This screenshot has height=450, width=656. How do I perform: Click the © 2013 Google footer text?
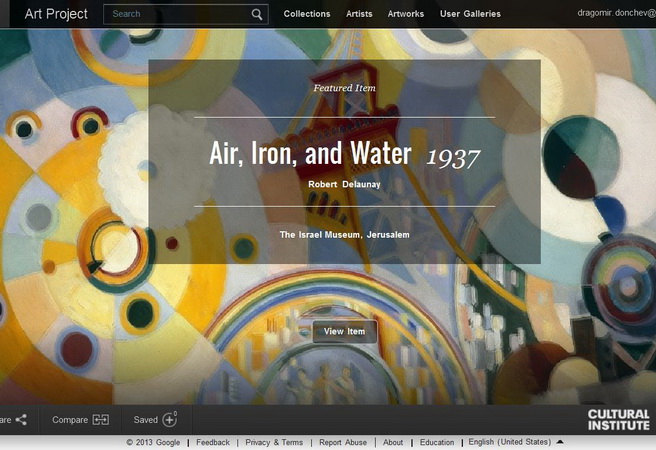[x=153, y=442]
